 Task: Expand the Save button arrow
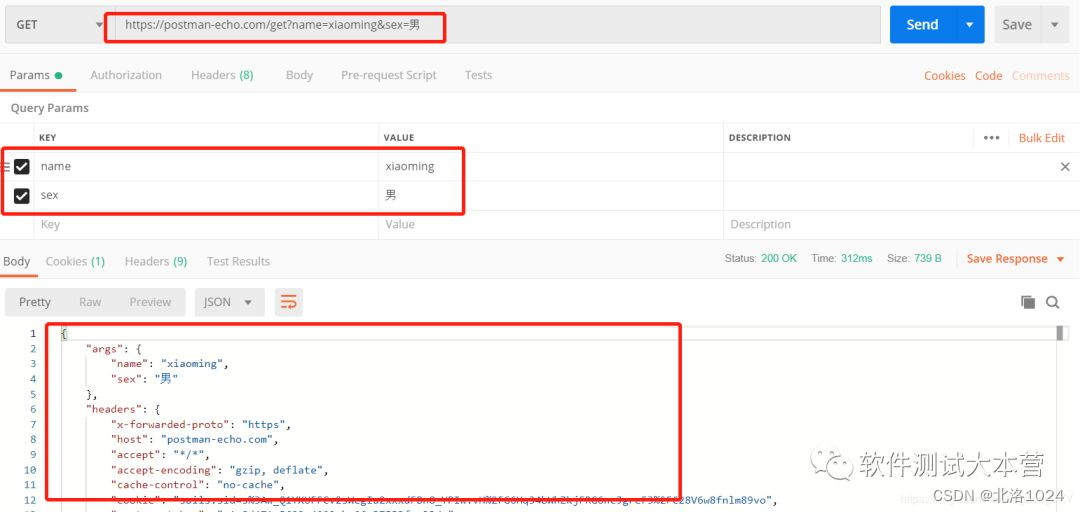tap(1055, 25)
